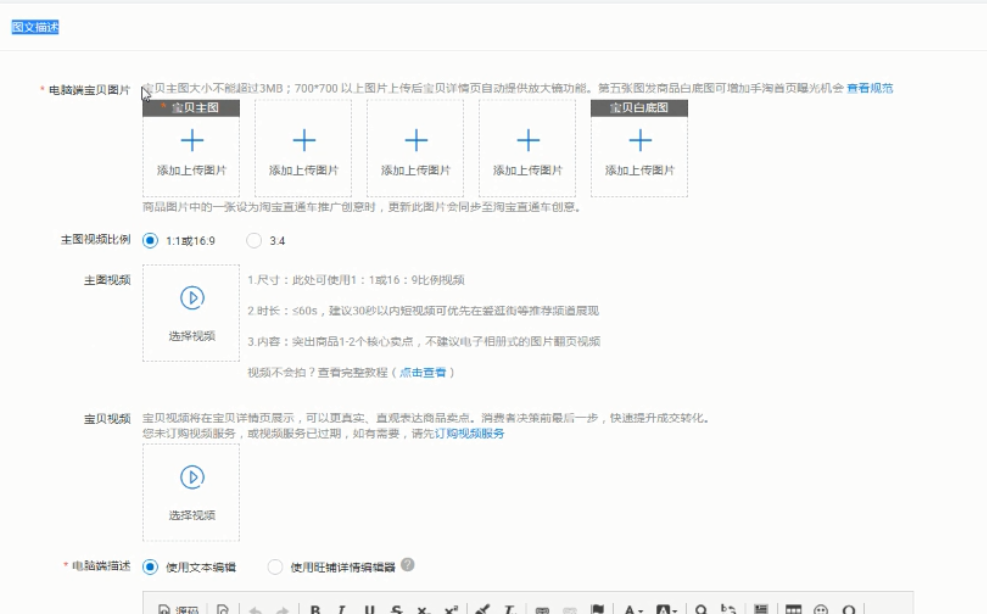Click the play icon in 主图视频 box
The height and width of the screenshot is (614, 987).
coord(192,298)
